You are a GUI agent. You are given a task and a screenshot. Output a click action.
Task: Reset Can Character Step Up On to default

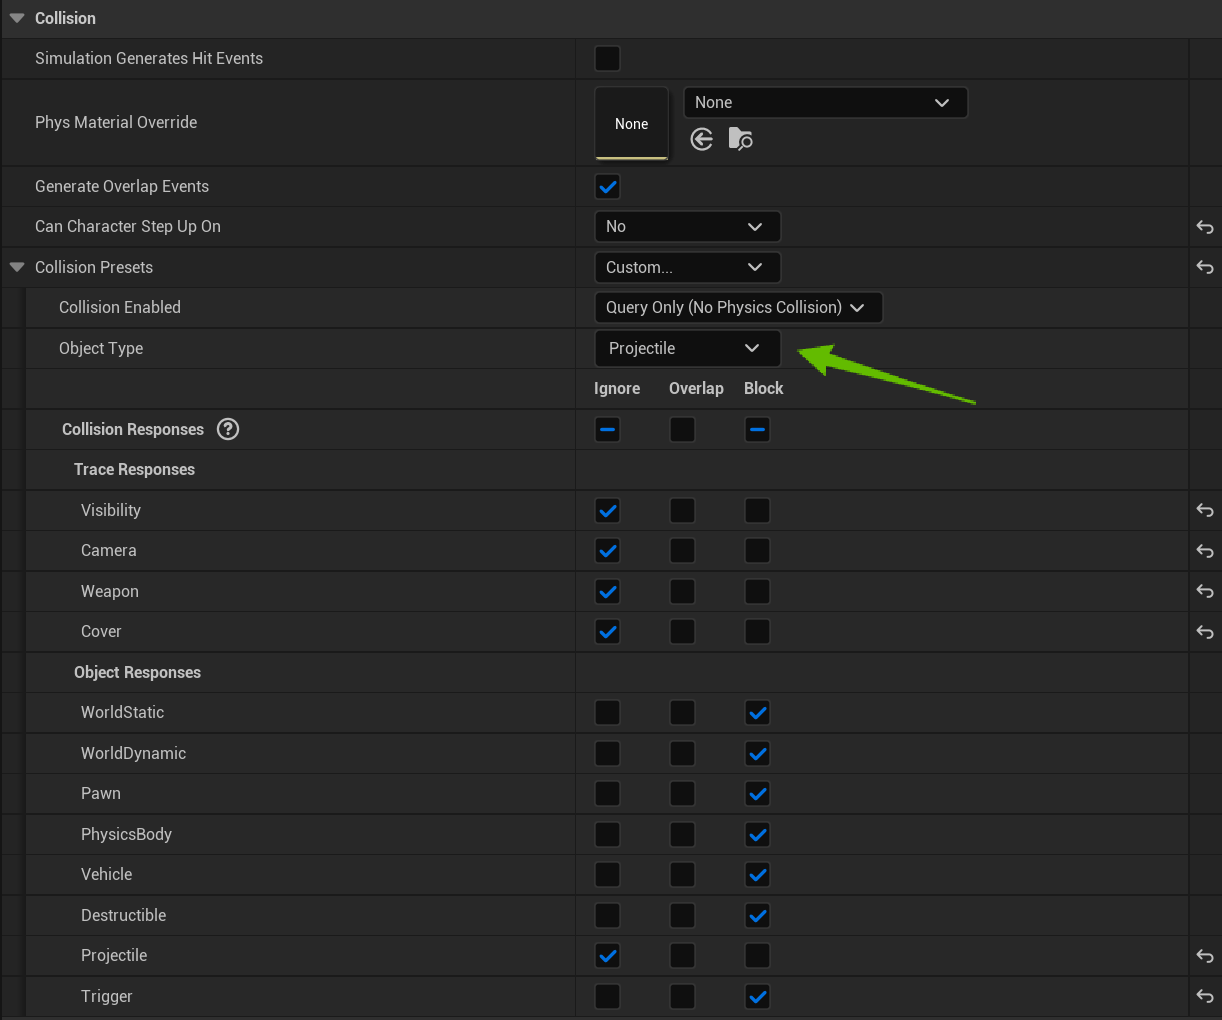click(1205, 227)
